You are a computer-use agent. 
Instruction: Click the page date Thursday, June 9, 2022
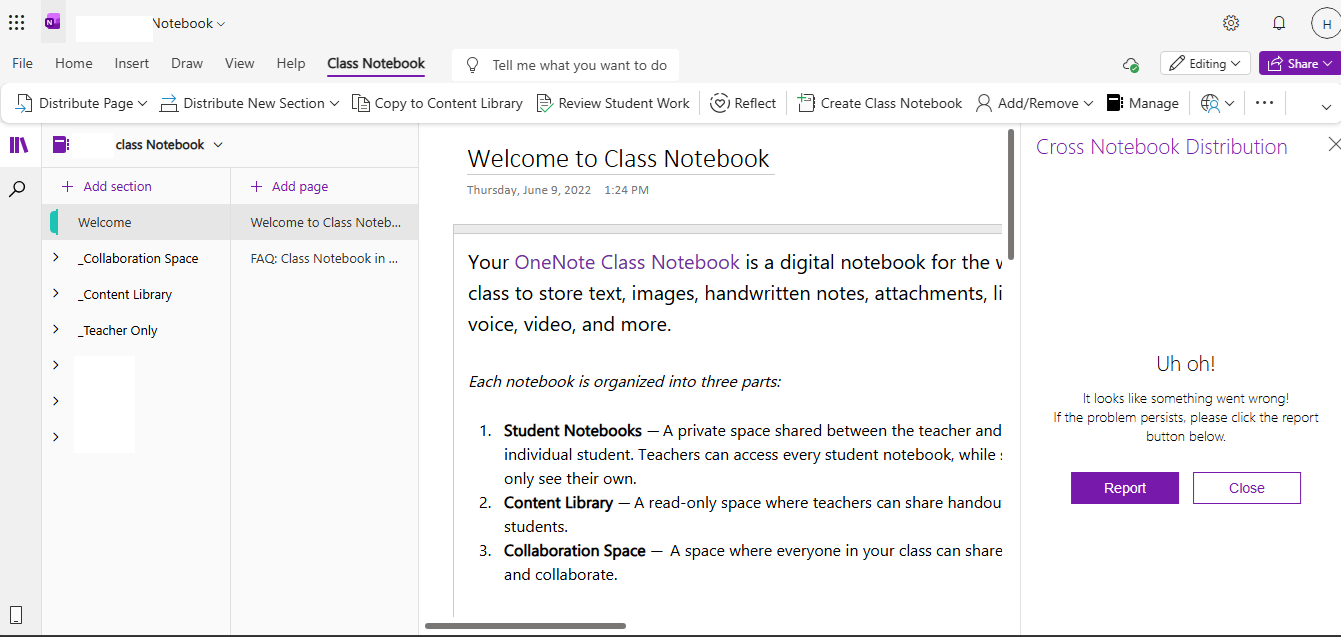click(529, 189)
